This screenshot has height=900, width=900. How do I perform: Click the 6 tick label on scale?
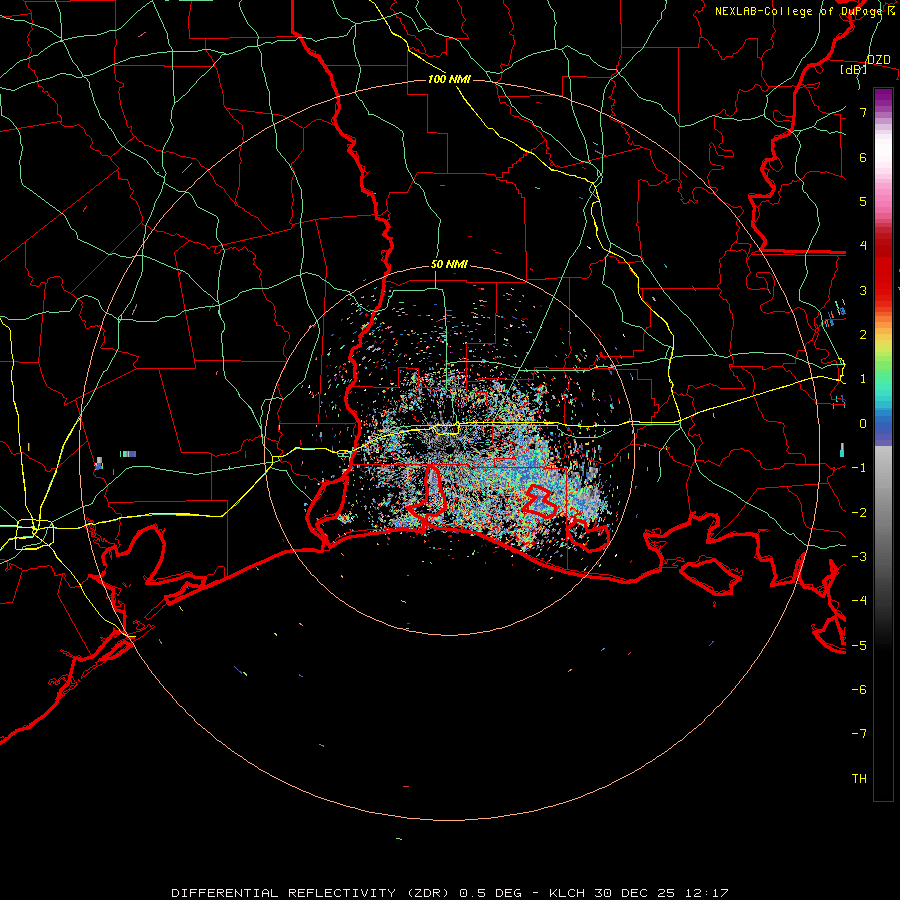coord(863,157)
